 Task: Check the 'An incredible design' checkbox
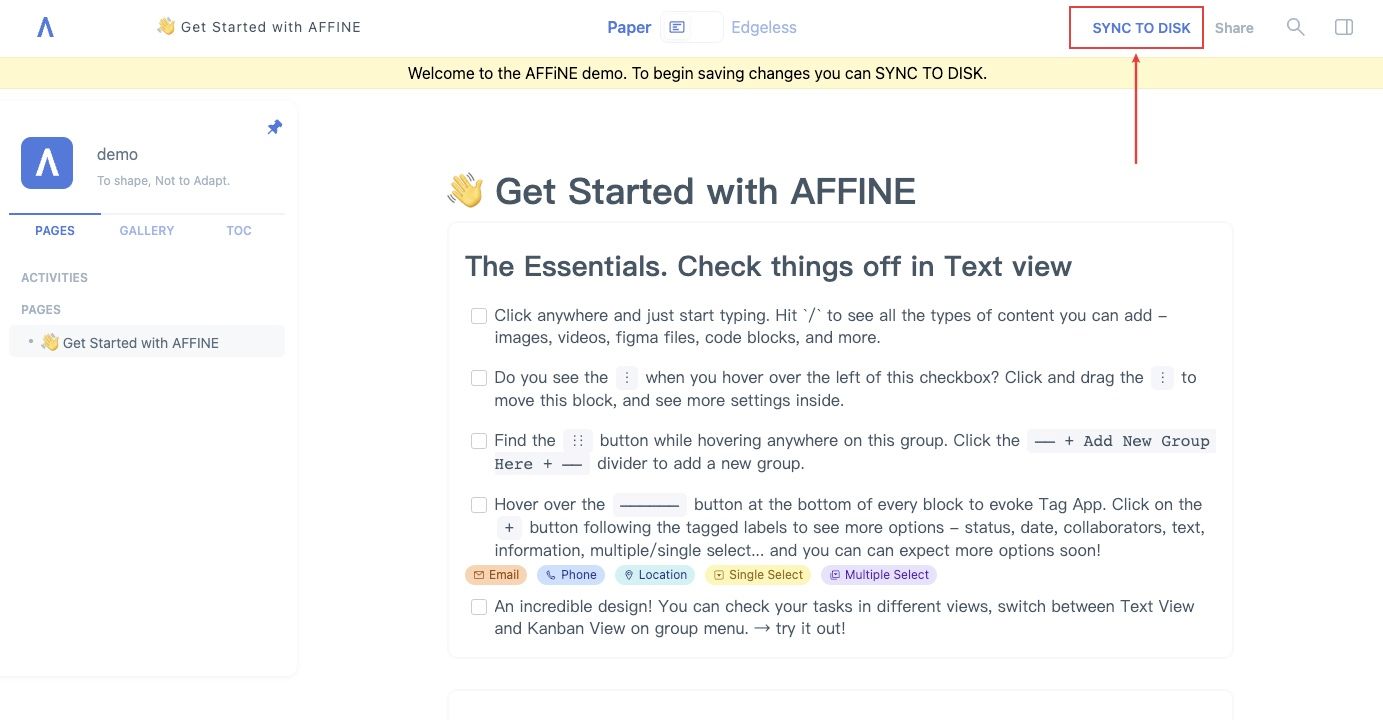[x=479, y=607]
